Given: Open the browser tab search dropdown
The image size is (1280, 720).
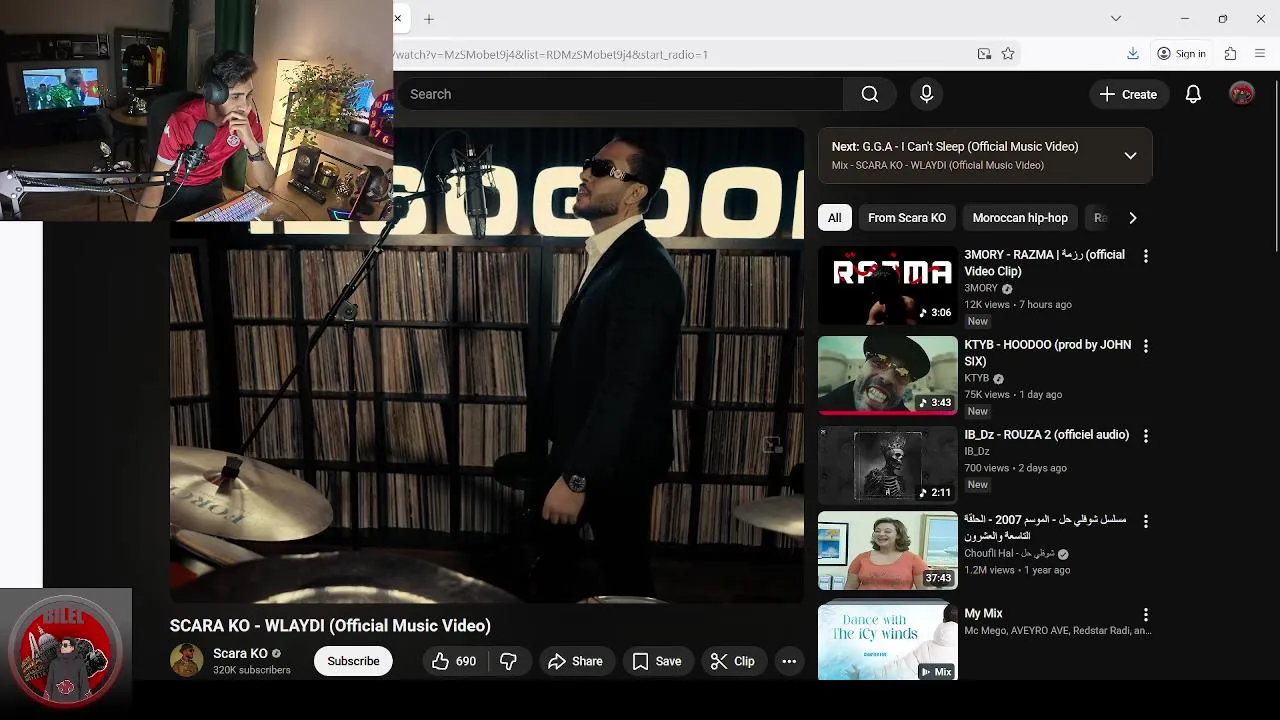Looking at the screenshot, I should point(1116,18).
